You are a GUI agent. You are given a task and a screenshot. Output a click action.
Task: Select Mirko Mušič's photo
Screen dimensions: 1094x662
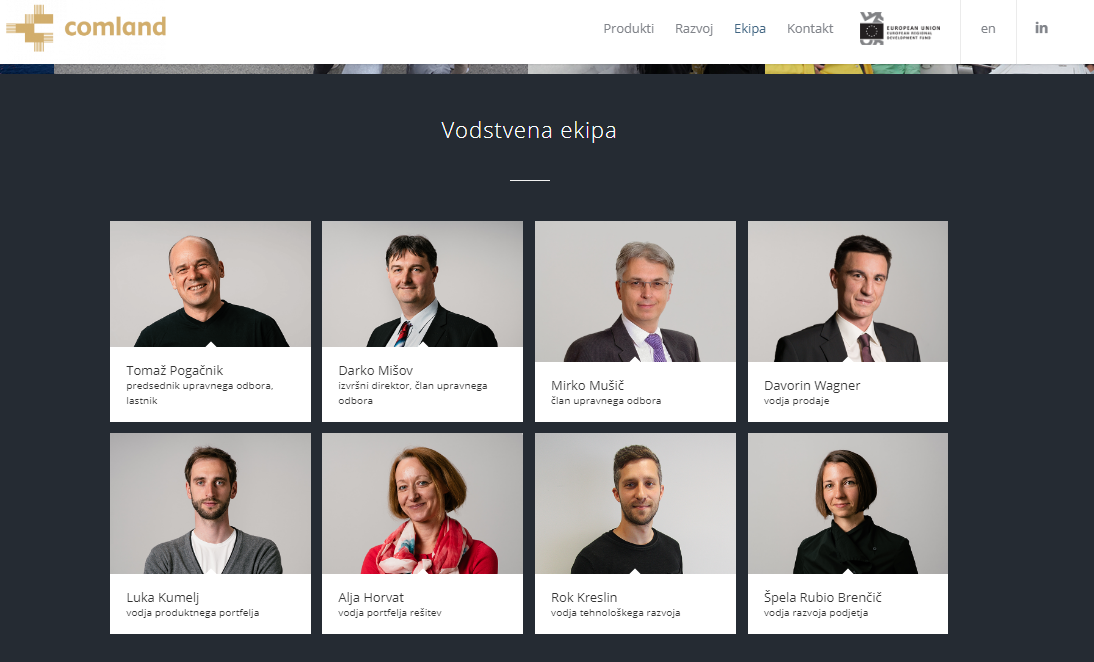[635, 292]
